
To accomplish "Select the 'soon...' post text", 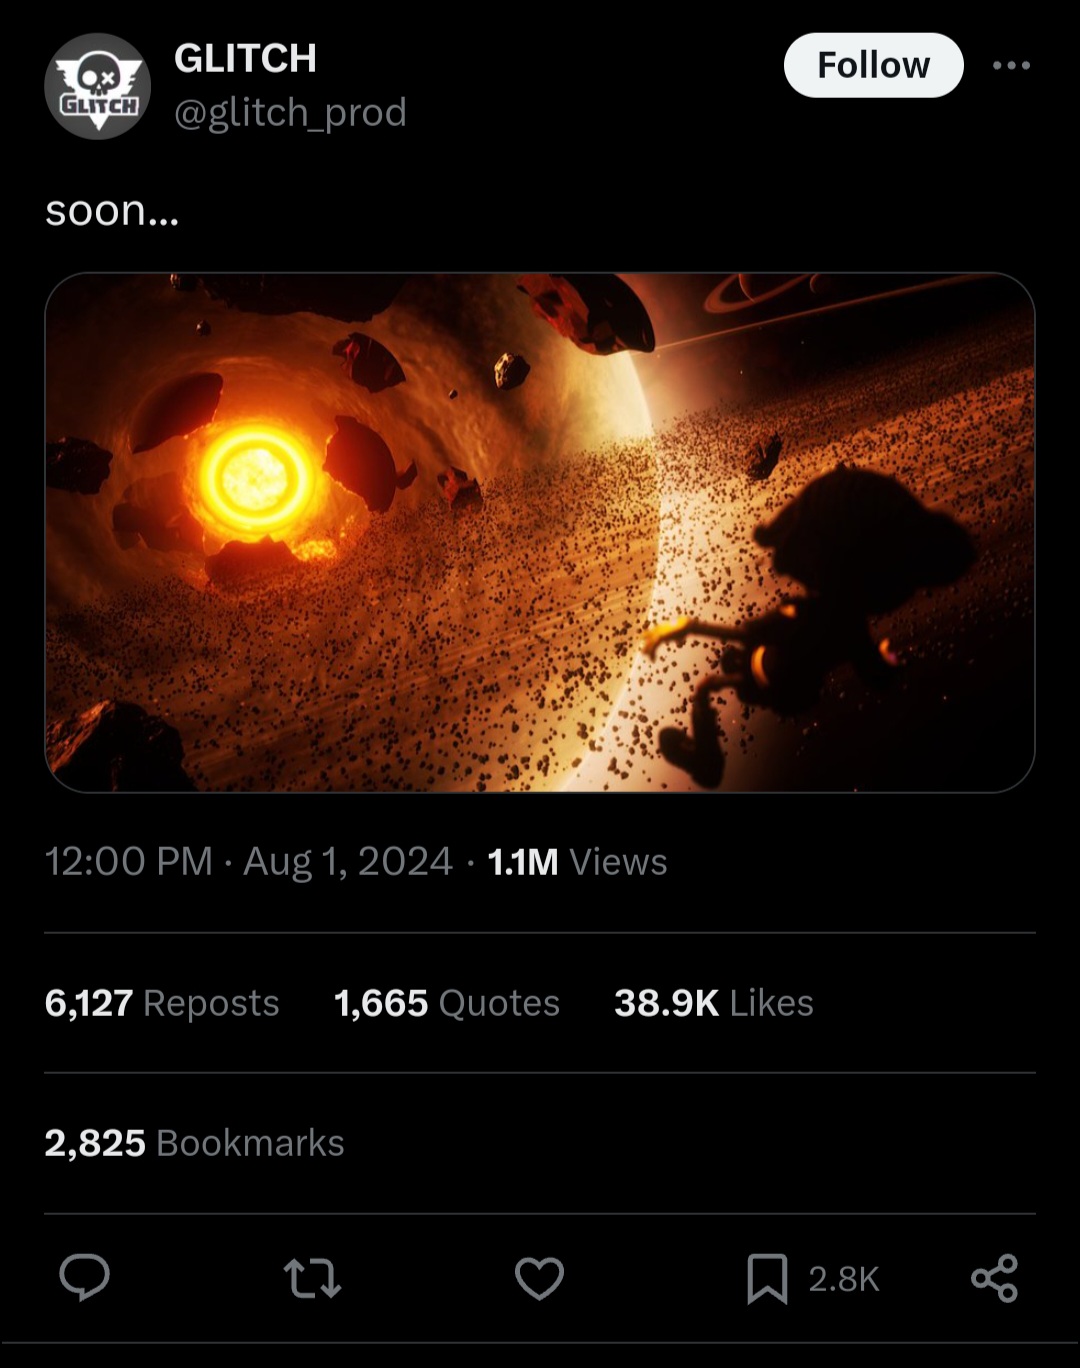I will click(x=112, y=210).
